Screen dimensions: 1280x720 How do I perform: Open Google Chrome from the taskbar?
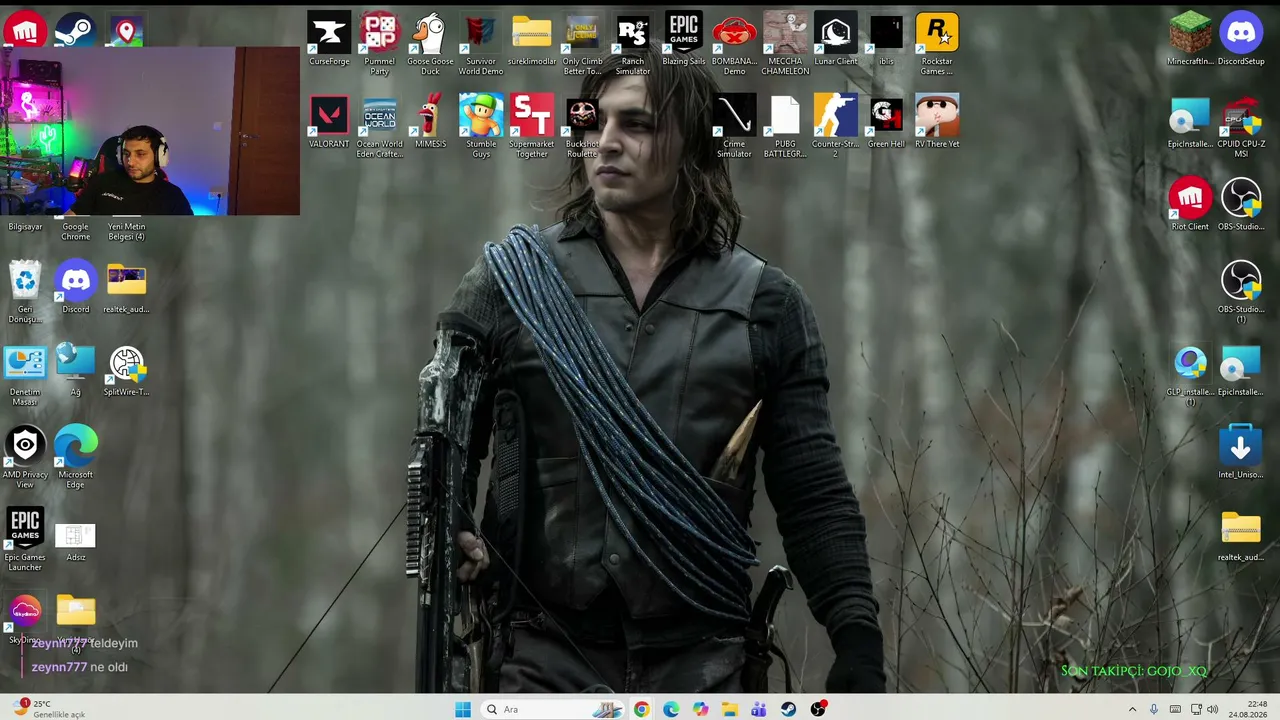point(641,709)
